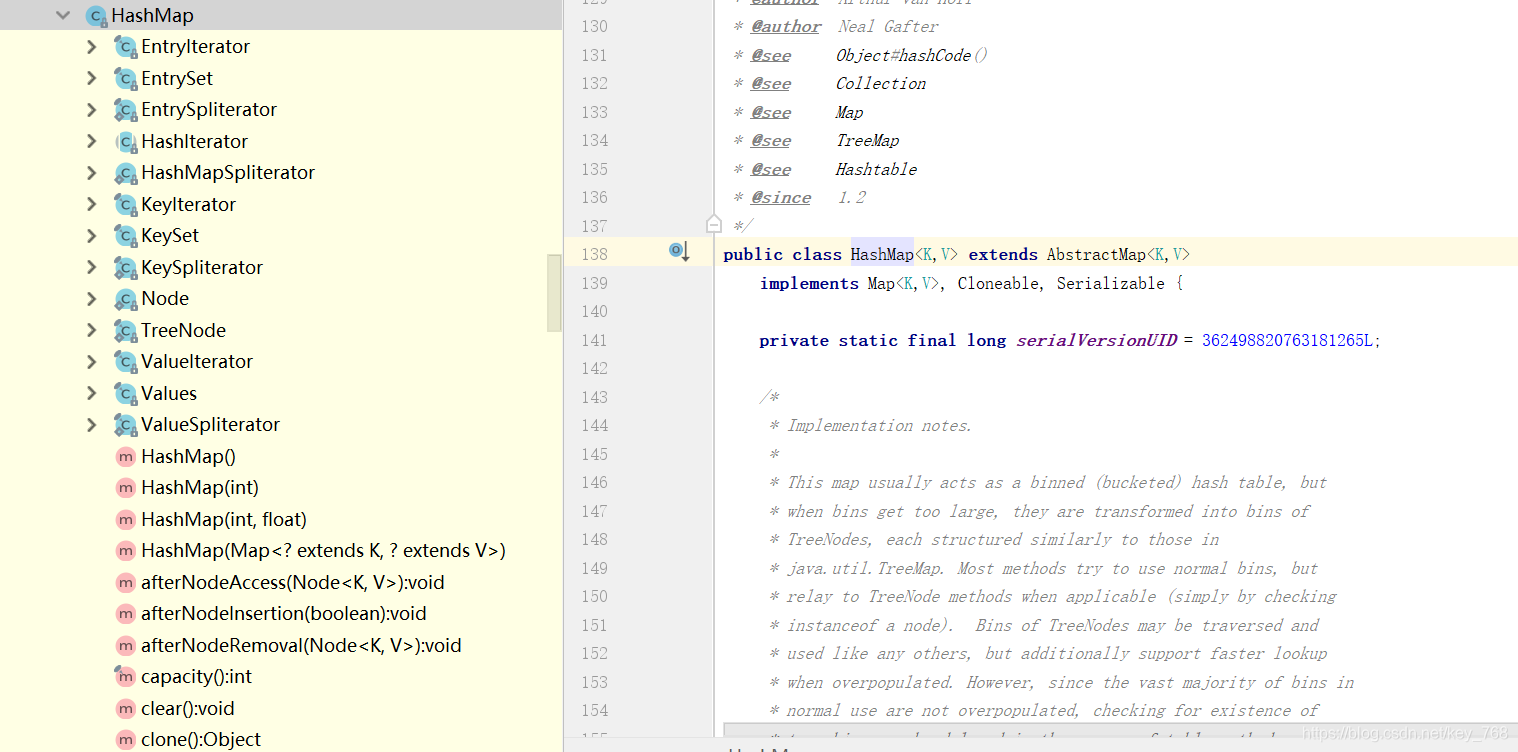Expand the KeySpliterator node
Viewport: 1518px width, 752px height.
(92, 267)
